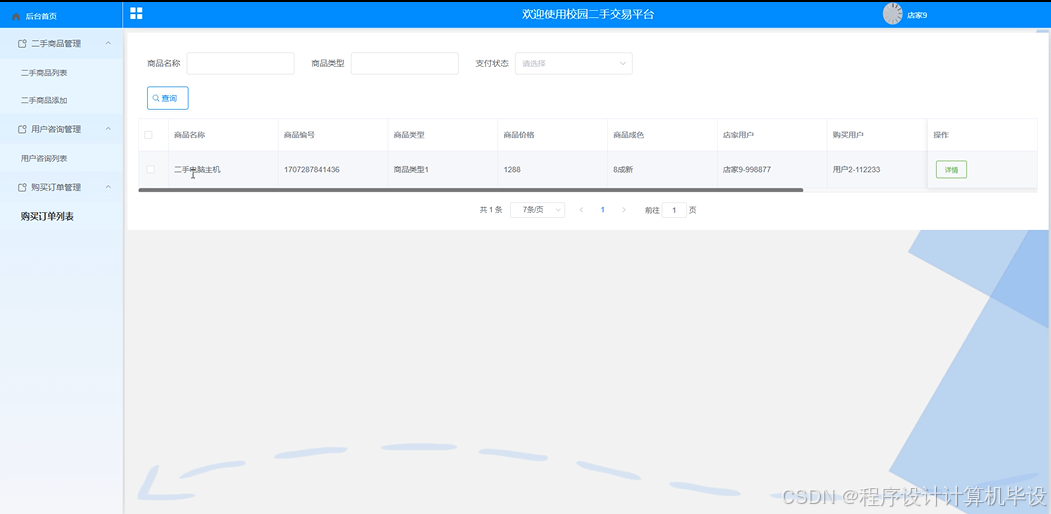Check the row checkbox for 二手电脑主机

[150, 170]
